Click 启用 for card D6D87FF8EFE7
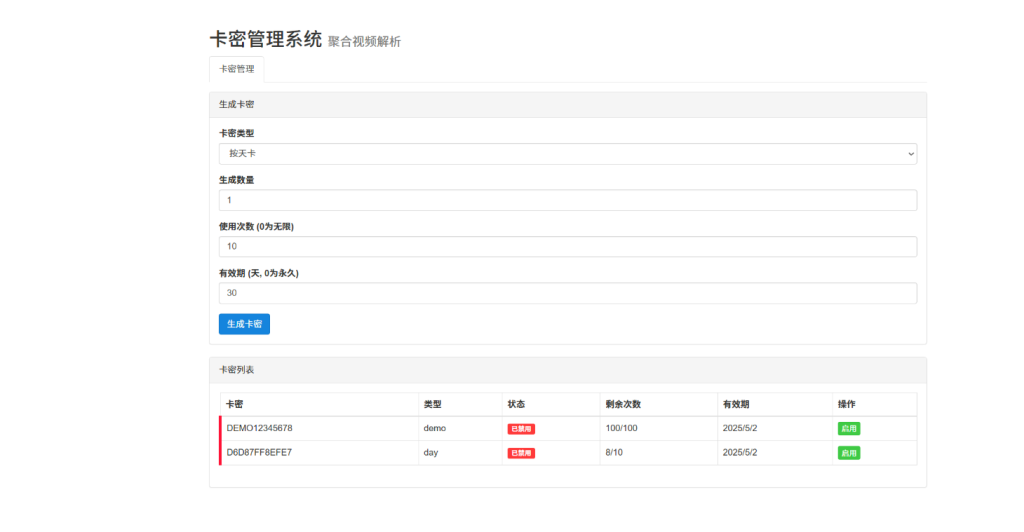Screen dimensions: 1024x532 [848, 453]
